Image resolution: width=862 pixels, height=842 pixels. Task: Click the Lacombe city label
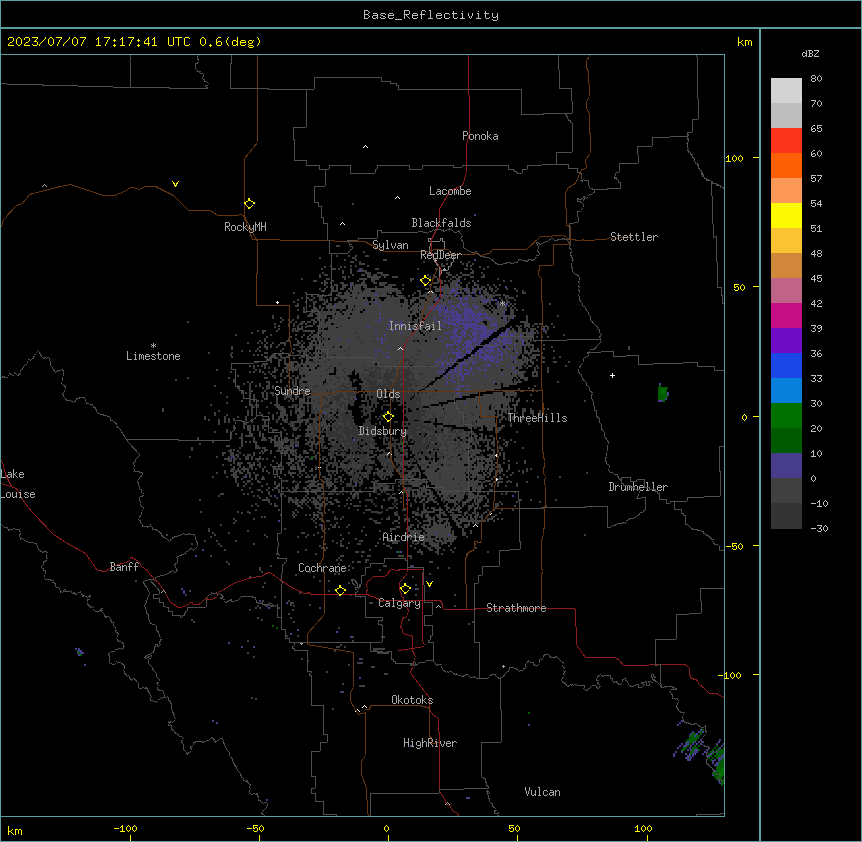click(450, 191)
